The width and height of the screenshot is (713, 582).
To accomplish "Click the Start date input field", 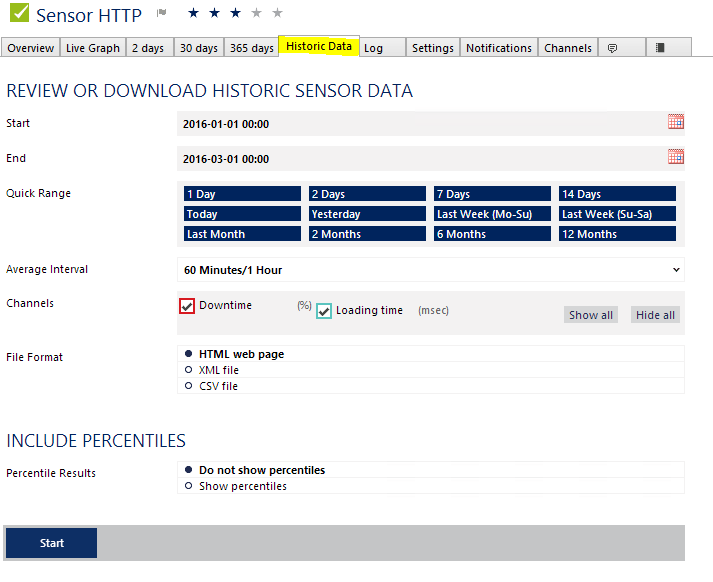I will pyautogui.click(x=420, y=124).
